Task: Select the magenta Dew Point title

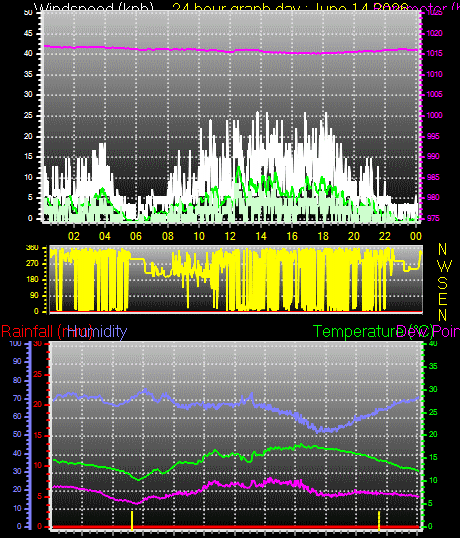Action: click(x=428, y=331)
